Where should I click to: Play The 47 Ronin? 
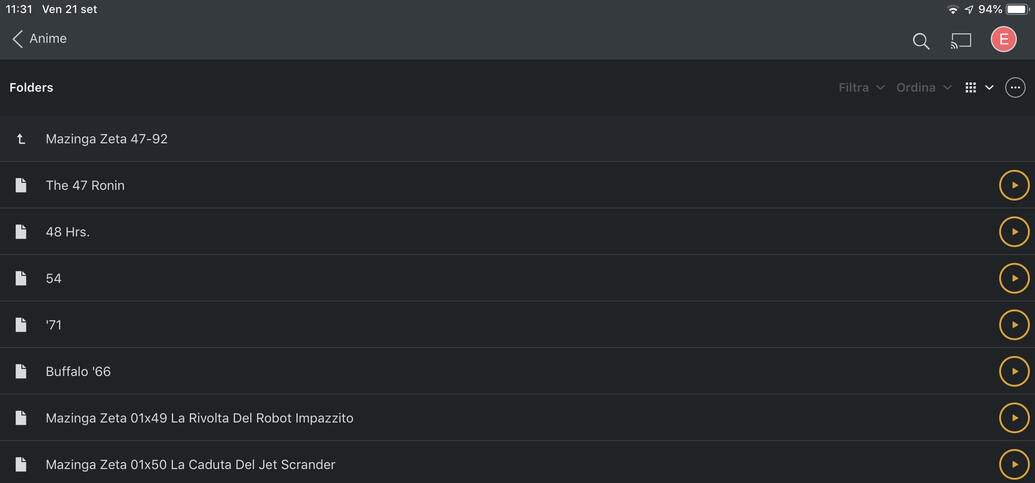pos(1014,185)
